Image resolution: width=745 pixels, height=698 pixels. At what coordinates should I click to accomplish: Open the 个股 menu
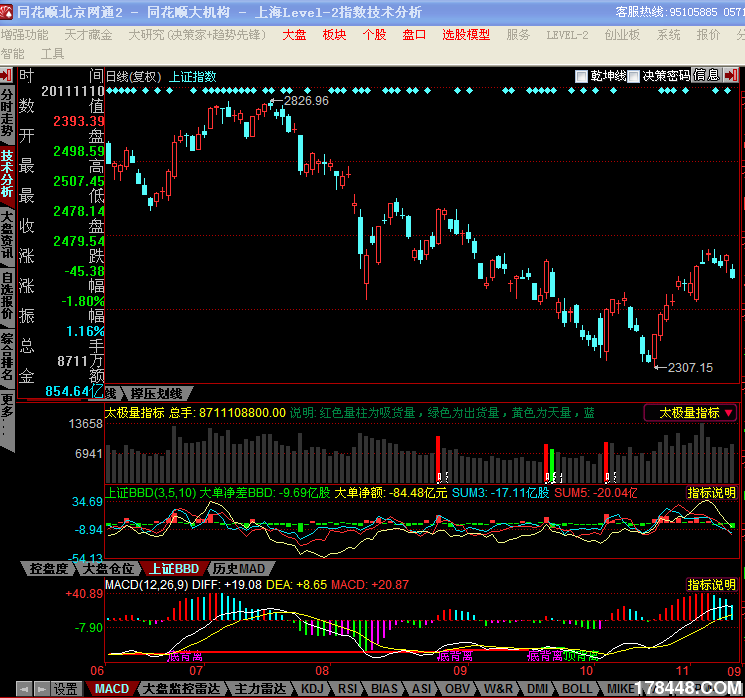[x=374, y=35]
